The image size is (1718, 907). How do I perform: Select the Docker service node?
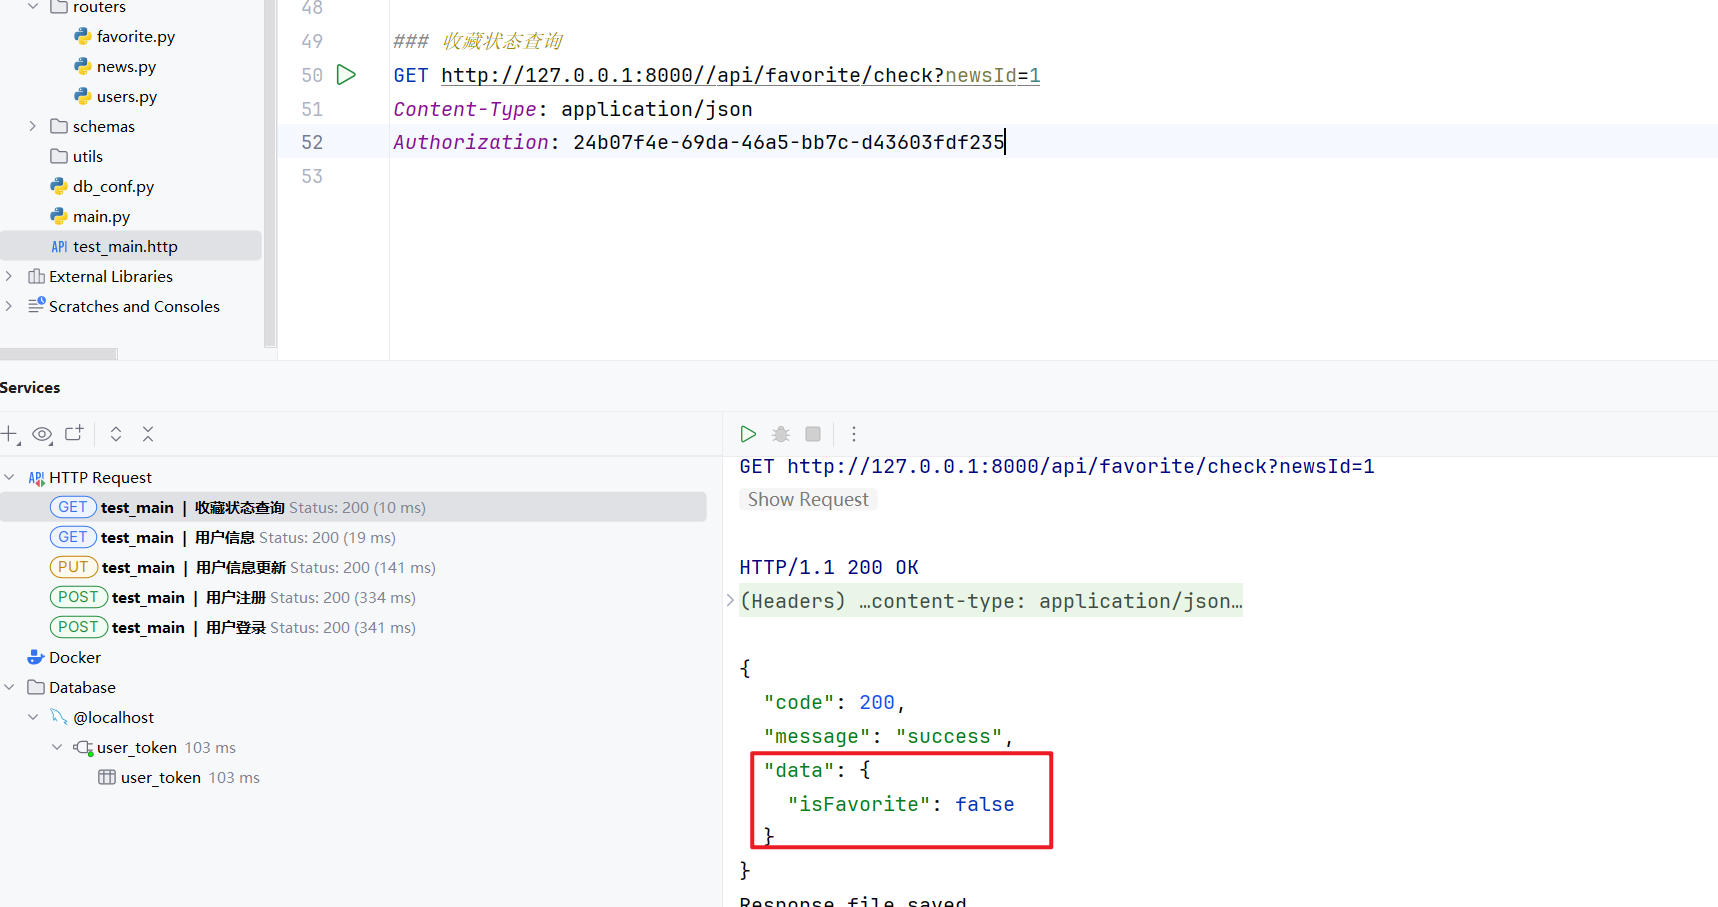point(75,658)
